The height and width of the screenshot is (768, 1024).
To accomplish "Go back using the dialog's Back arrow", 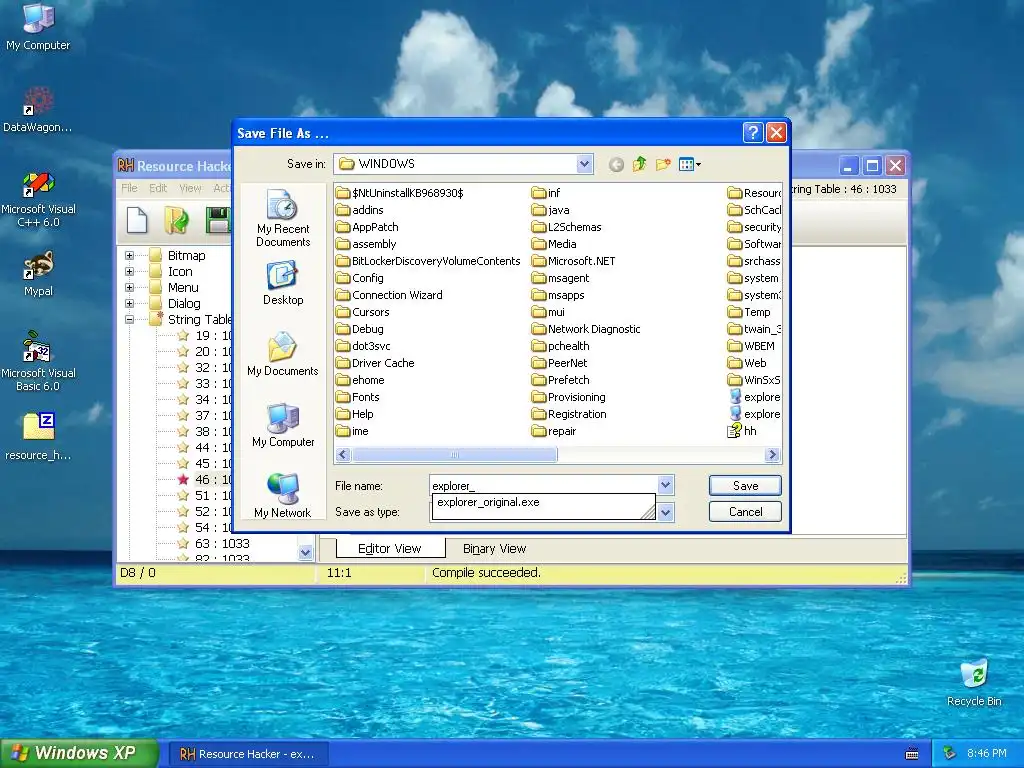I will click(x=616, y=165).
